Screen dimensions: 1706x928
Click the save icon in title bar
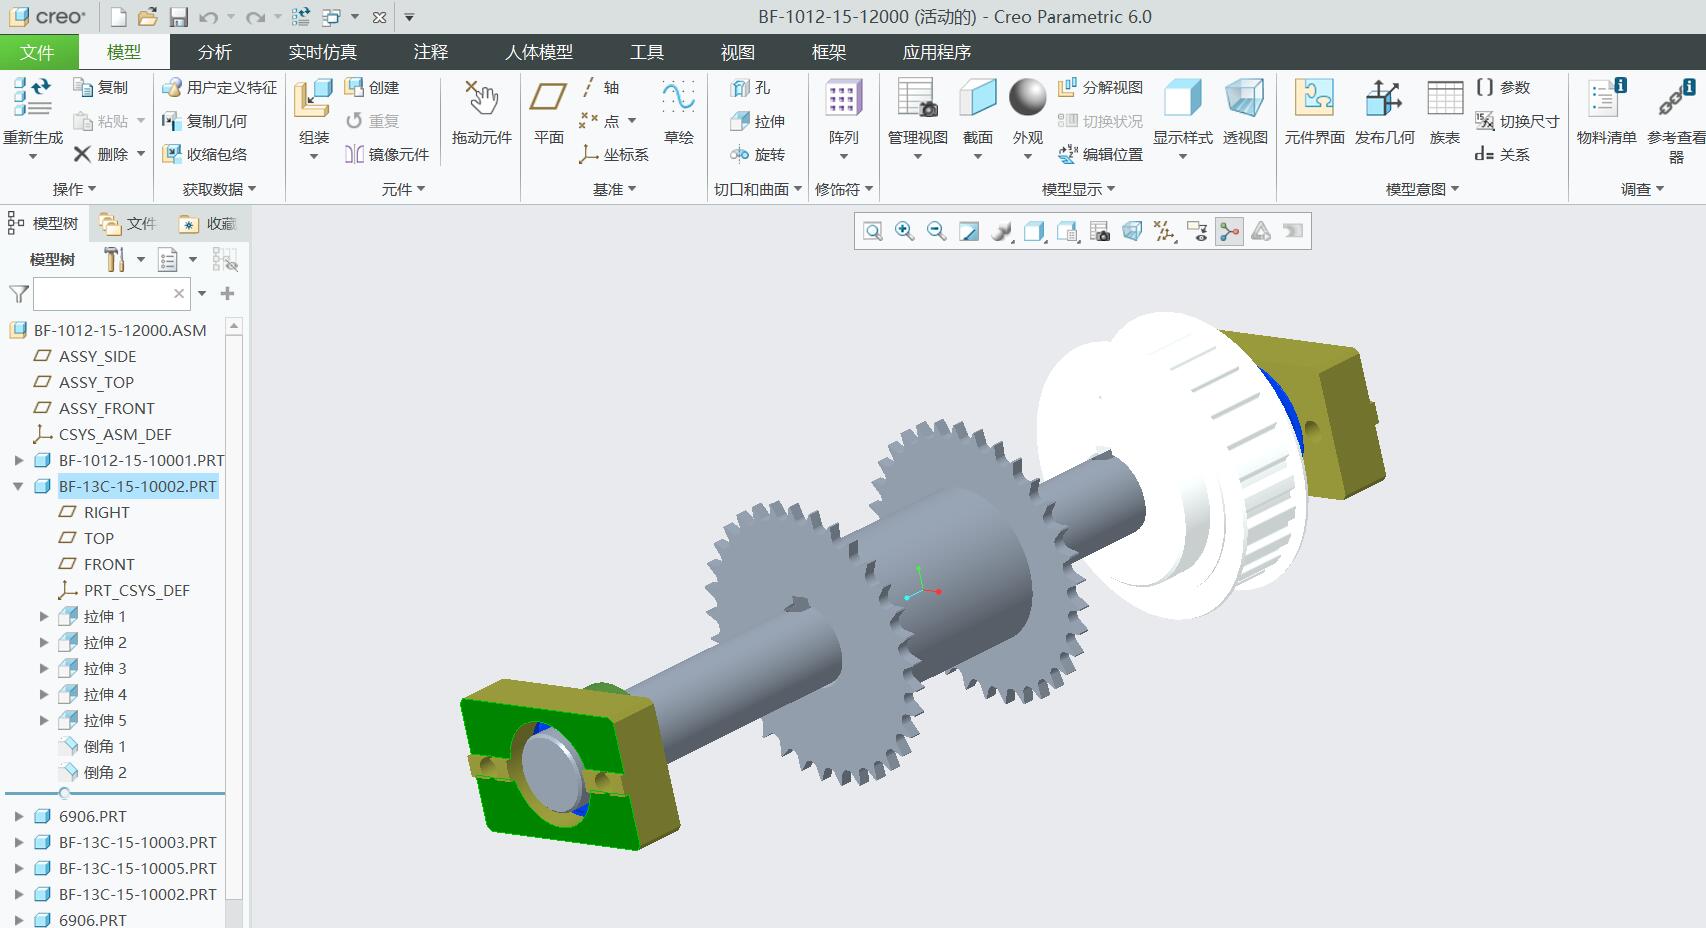pyautogui.click(x=178, y=17)
